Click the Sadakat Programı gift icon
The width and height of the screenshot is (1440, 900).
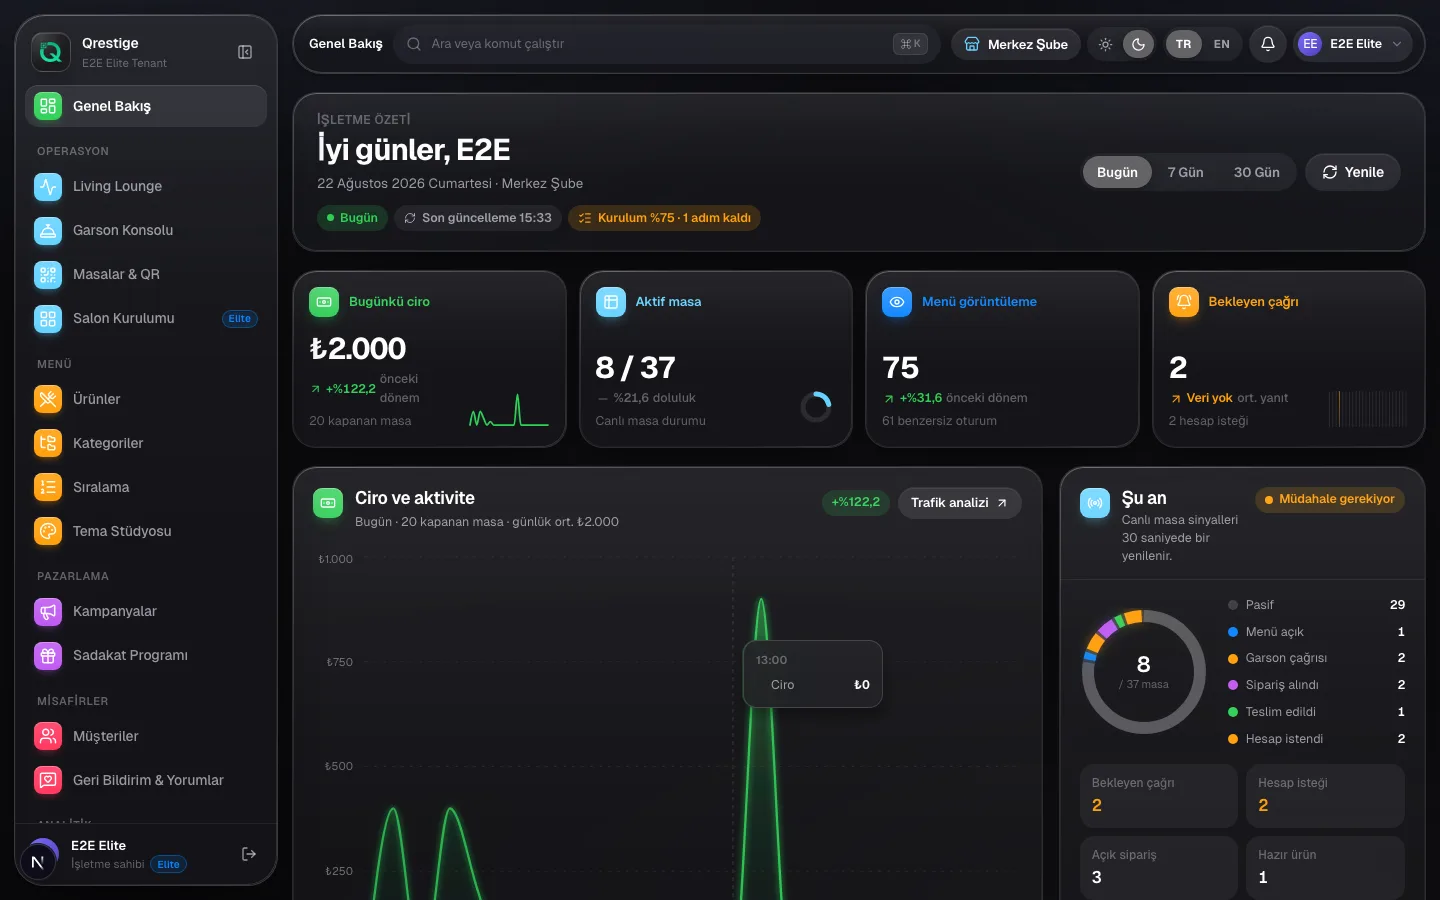48,655
